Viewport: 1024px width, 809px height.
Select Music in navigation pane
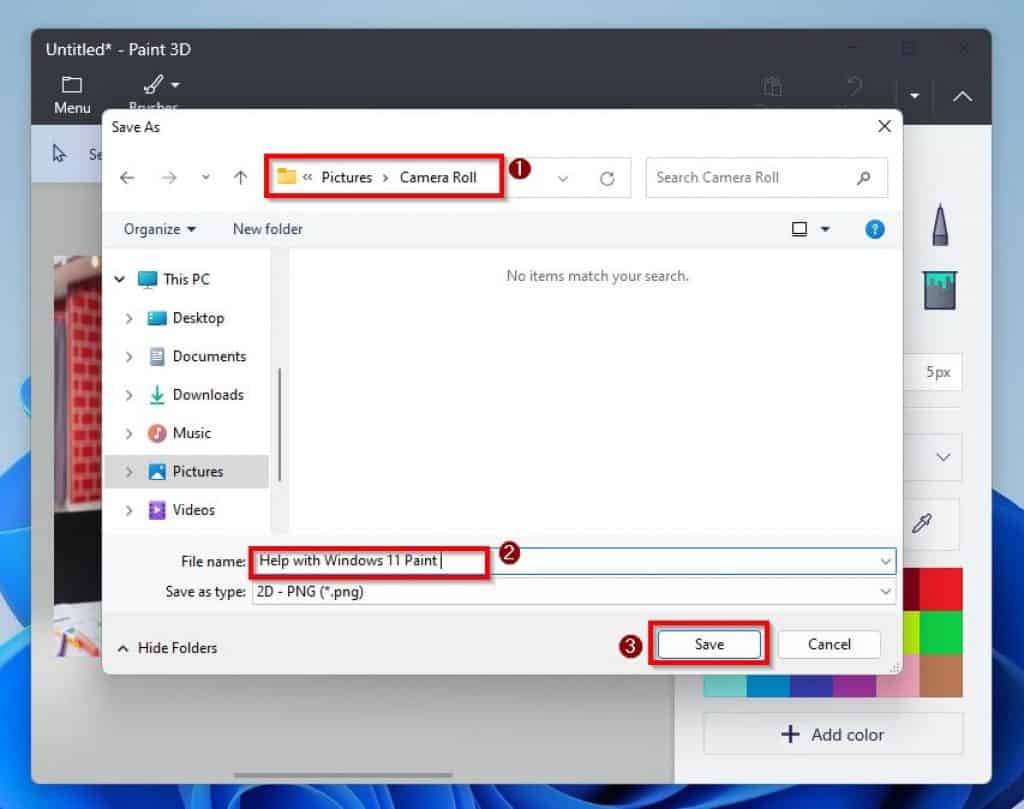[x=192, y=434]
